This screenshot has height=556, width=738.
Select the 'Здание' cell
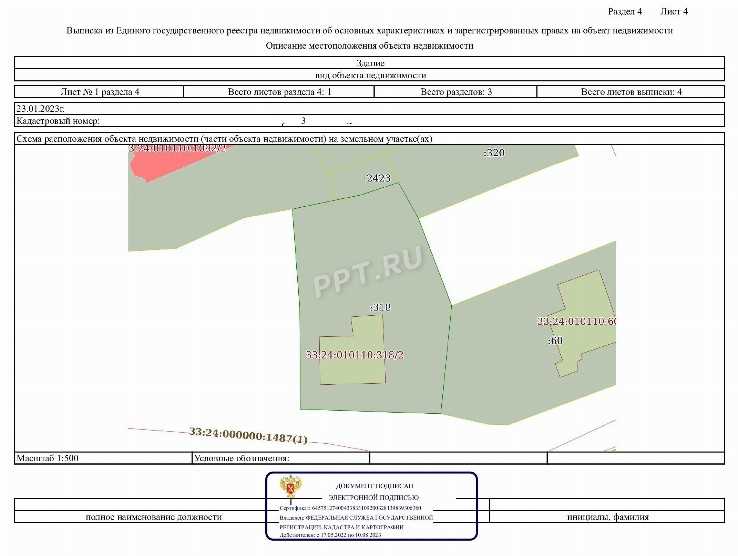(x=369, y=63)
